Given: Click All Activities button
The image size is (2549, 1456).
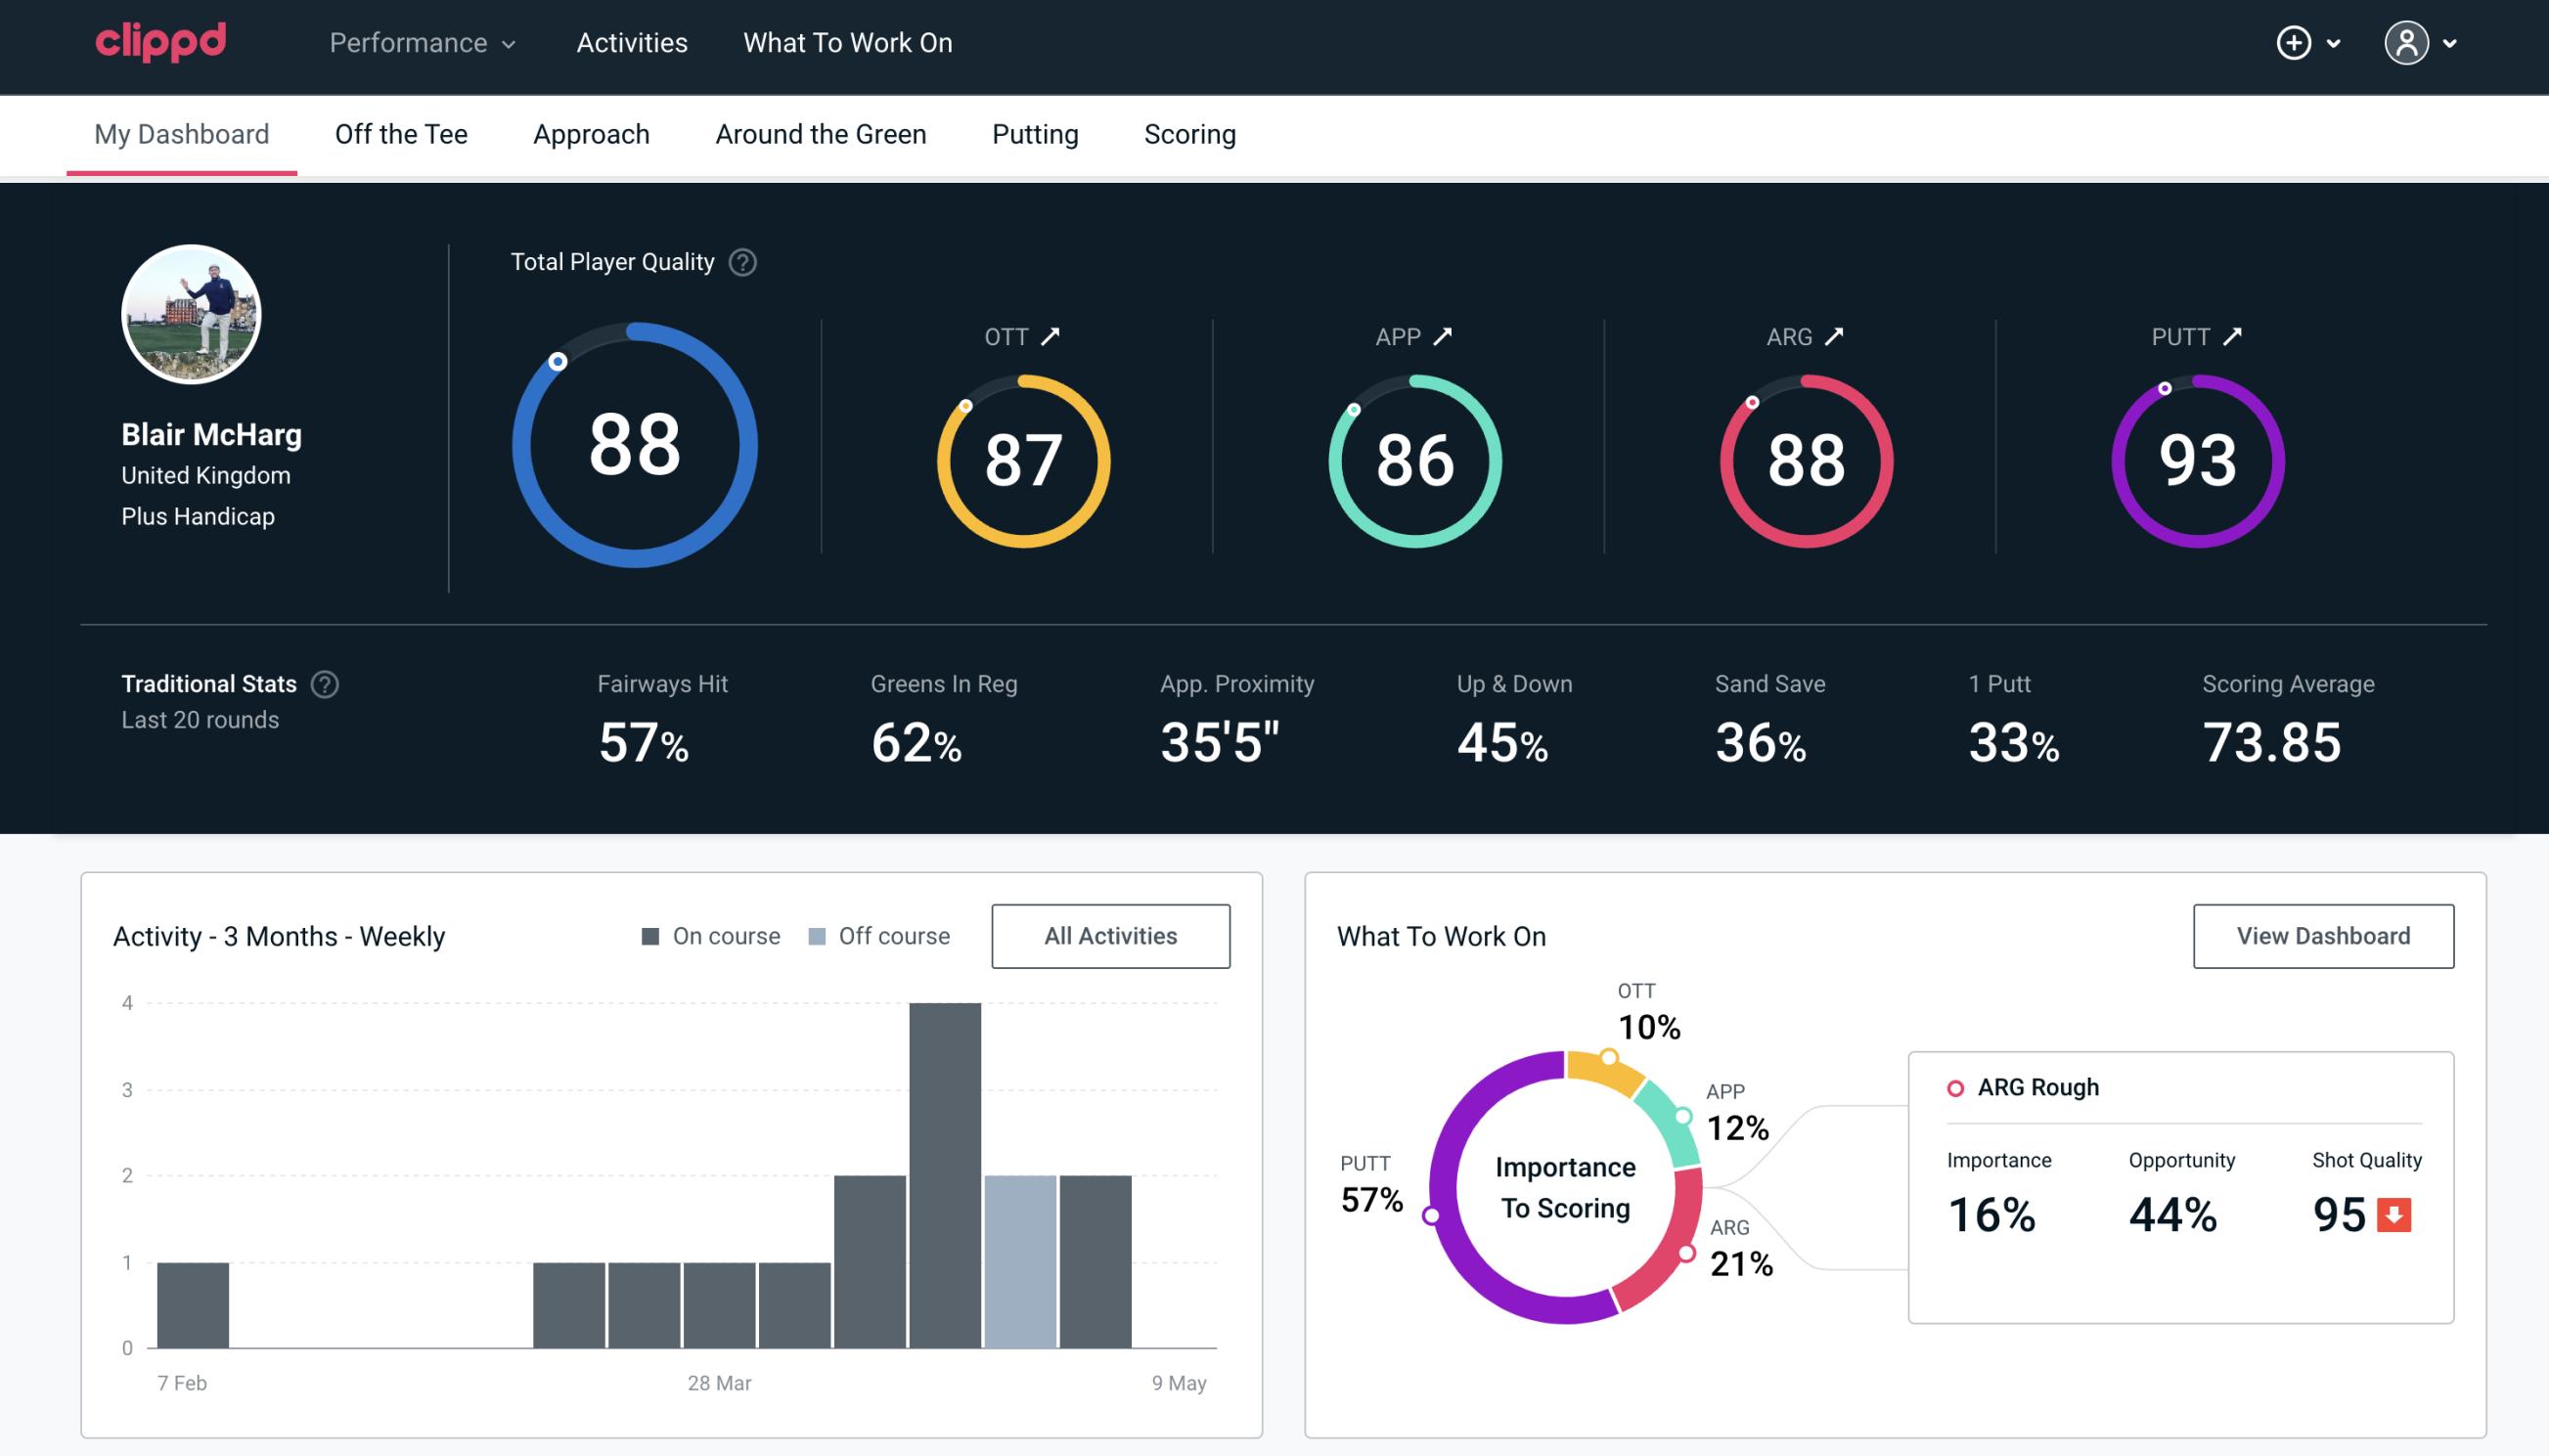Looking at the screenshot, I should pos(1110,936).
